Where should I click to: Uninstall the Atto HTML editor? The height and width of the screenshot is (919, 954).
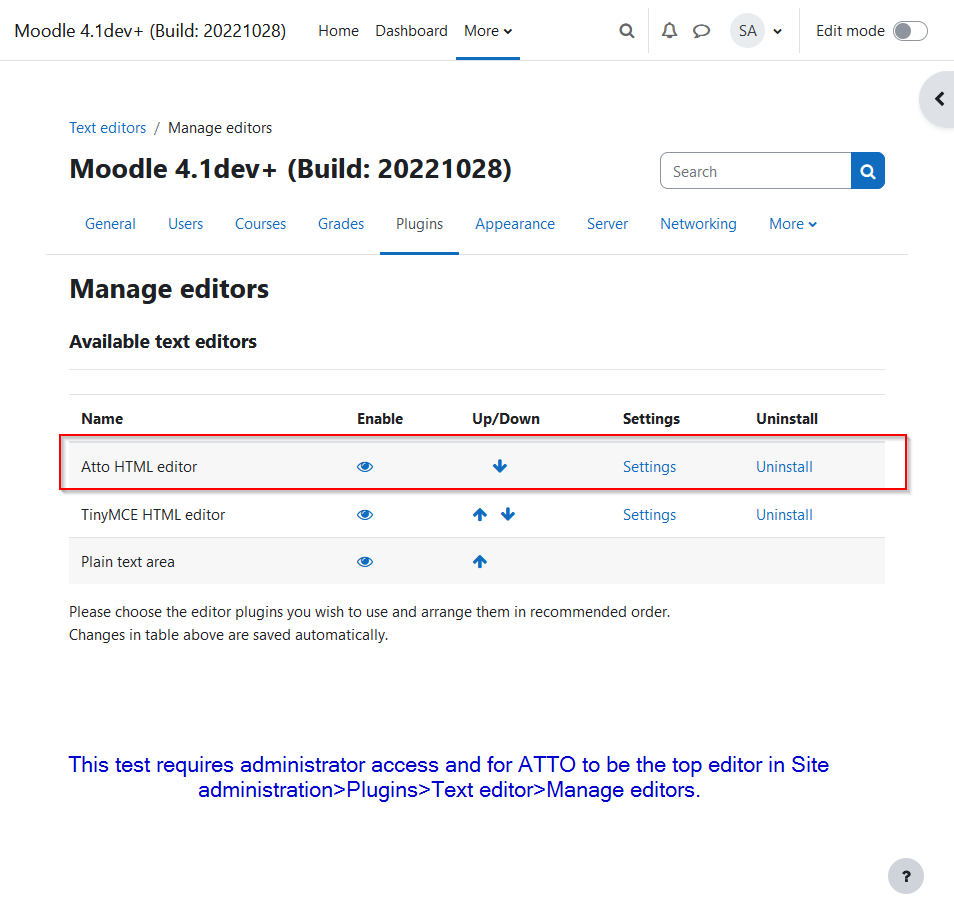tap(784, 467)
